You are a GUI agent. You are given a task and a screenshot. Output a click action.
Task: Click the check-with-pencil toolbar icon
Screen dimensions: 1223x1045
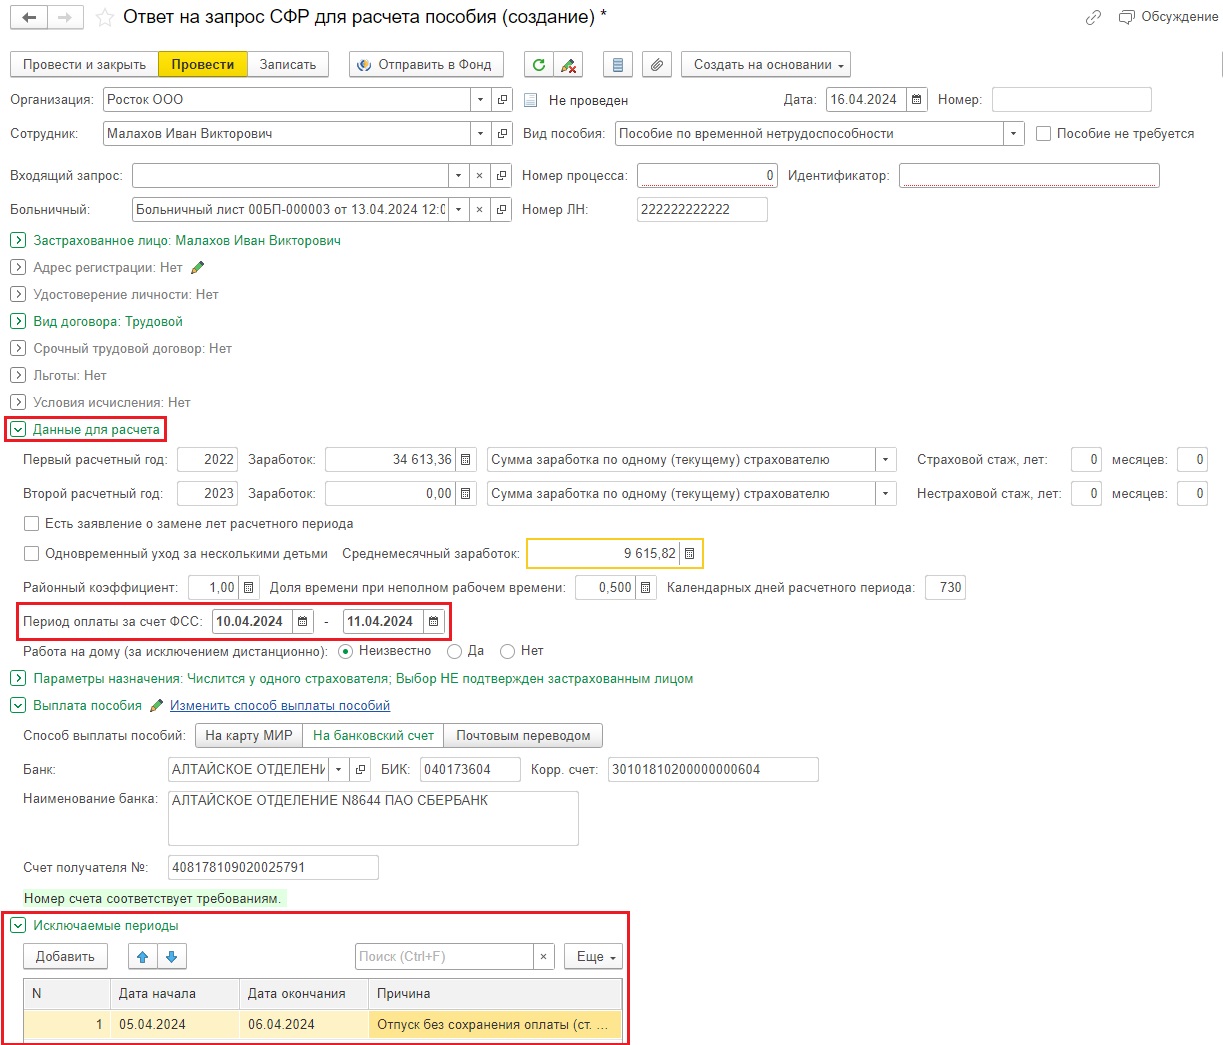pos(569,65)
